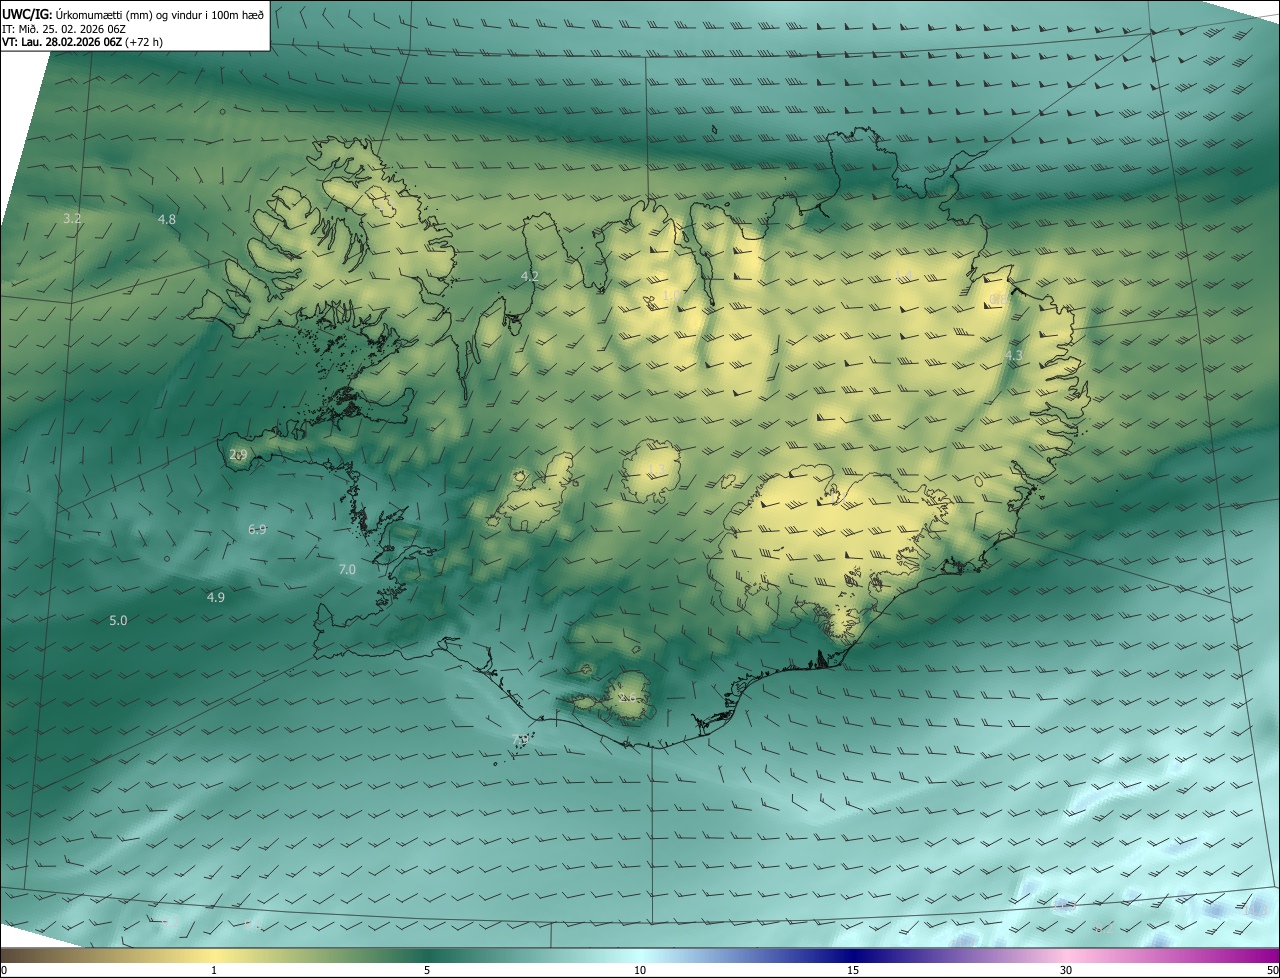The height and width of the screenshot is (978, 1280).
Task: Click the colorbar tick label 50
Action: [x=1271, y=970]
